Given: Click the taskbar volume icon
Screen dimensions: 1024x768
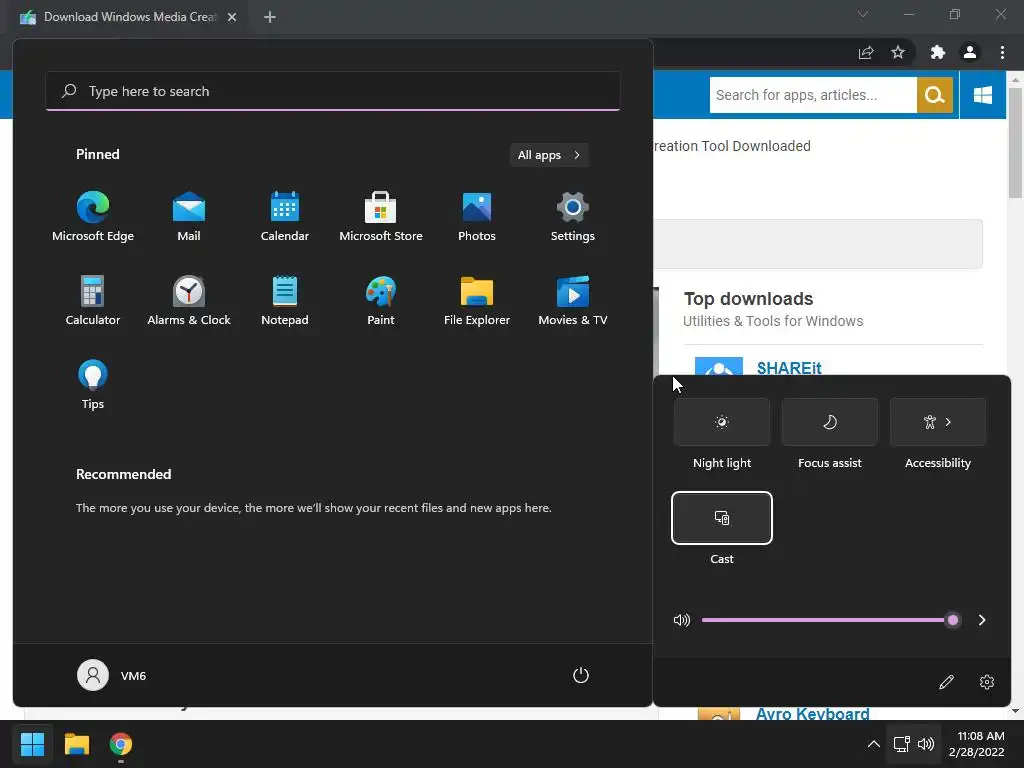Looking at the screenshot, I should [926, 744].
